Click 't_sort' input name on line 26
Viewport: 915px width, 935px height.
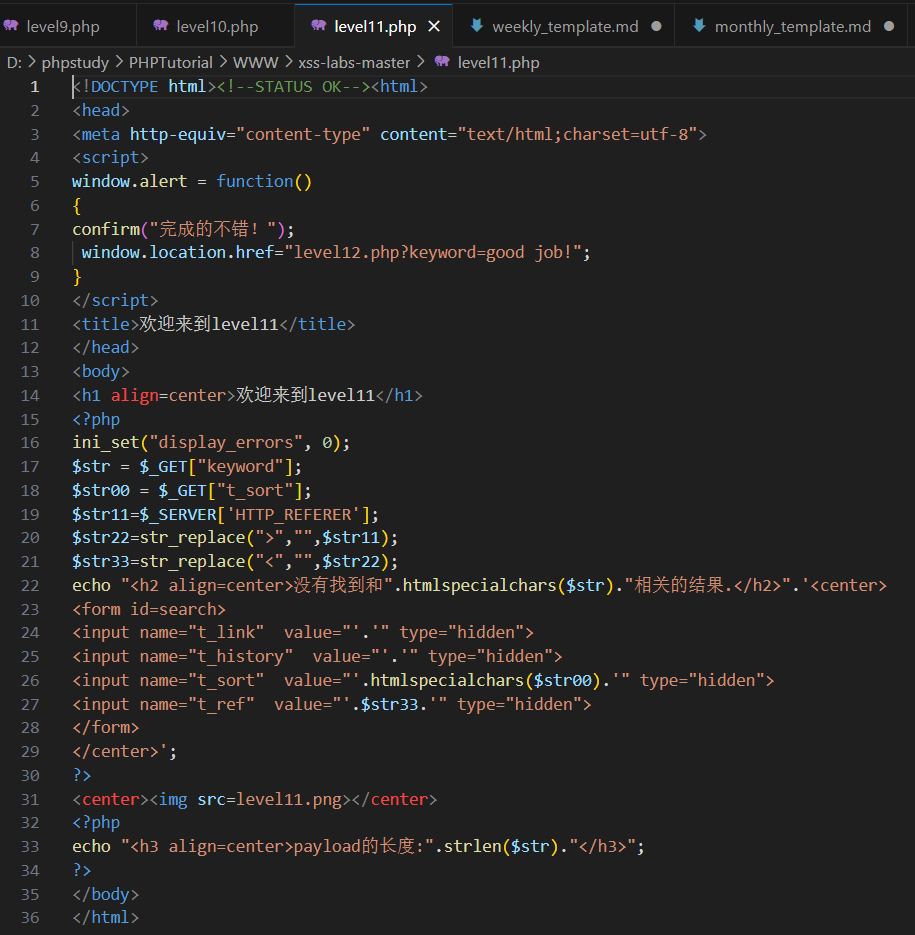(x=227, y=680)
